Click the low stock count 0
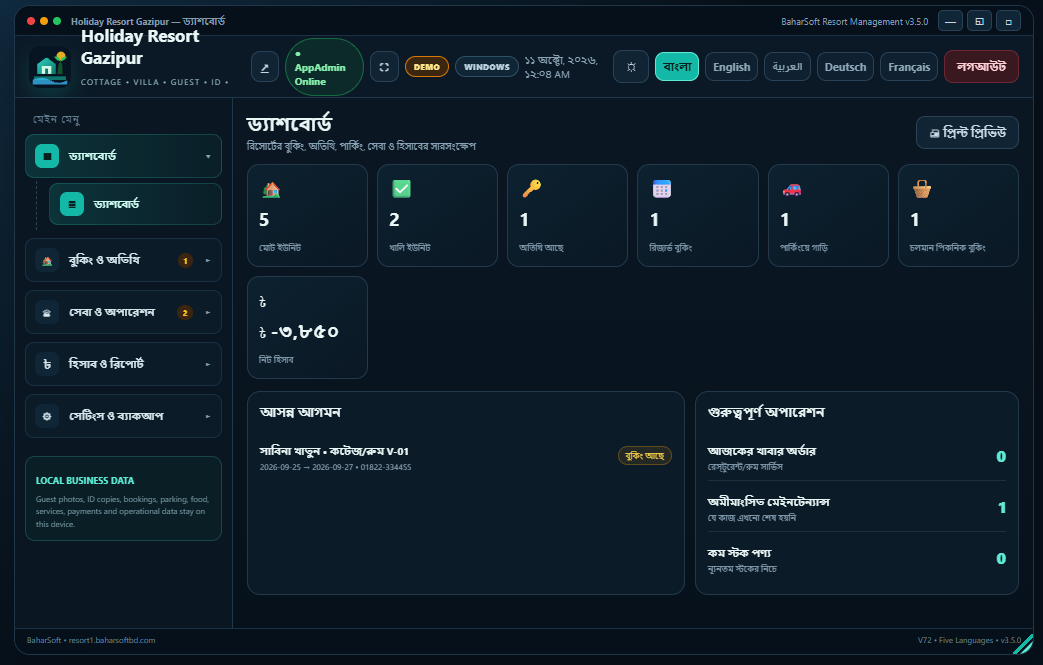1043x665 pixels. tap(1001, 559)
